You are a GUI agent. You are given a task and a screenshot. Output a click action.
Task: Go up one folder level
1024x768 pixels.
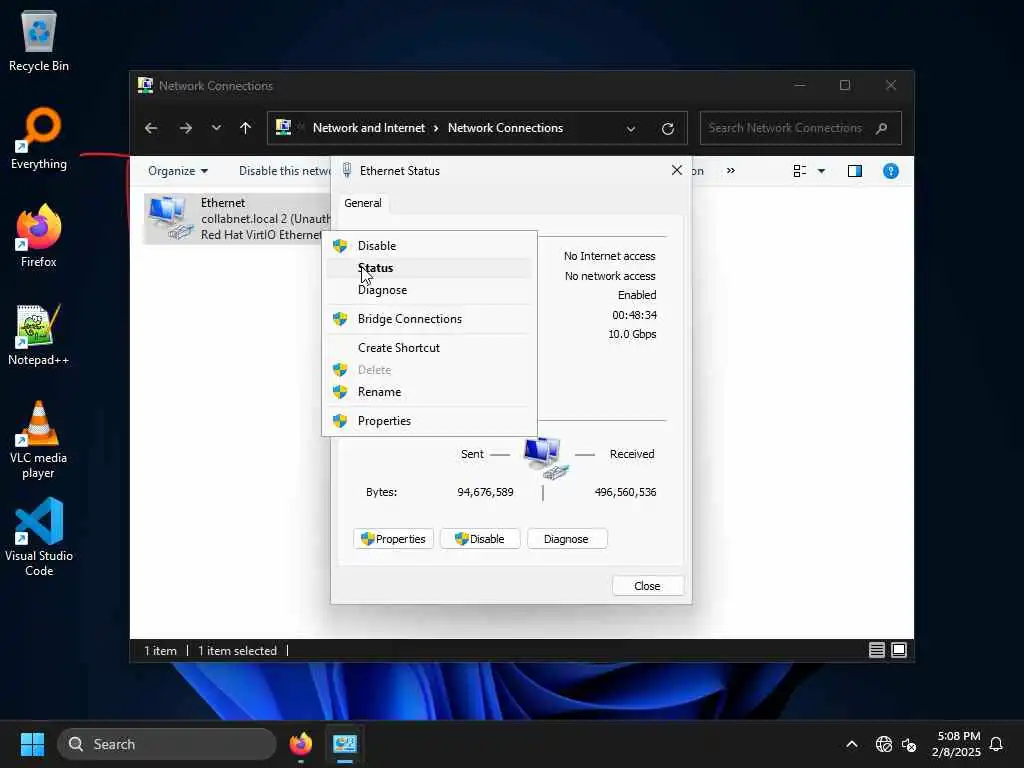point(246,128)
